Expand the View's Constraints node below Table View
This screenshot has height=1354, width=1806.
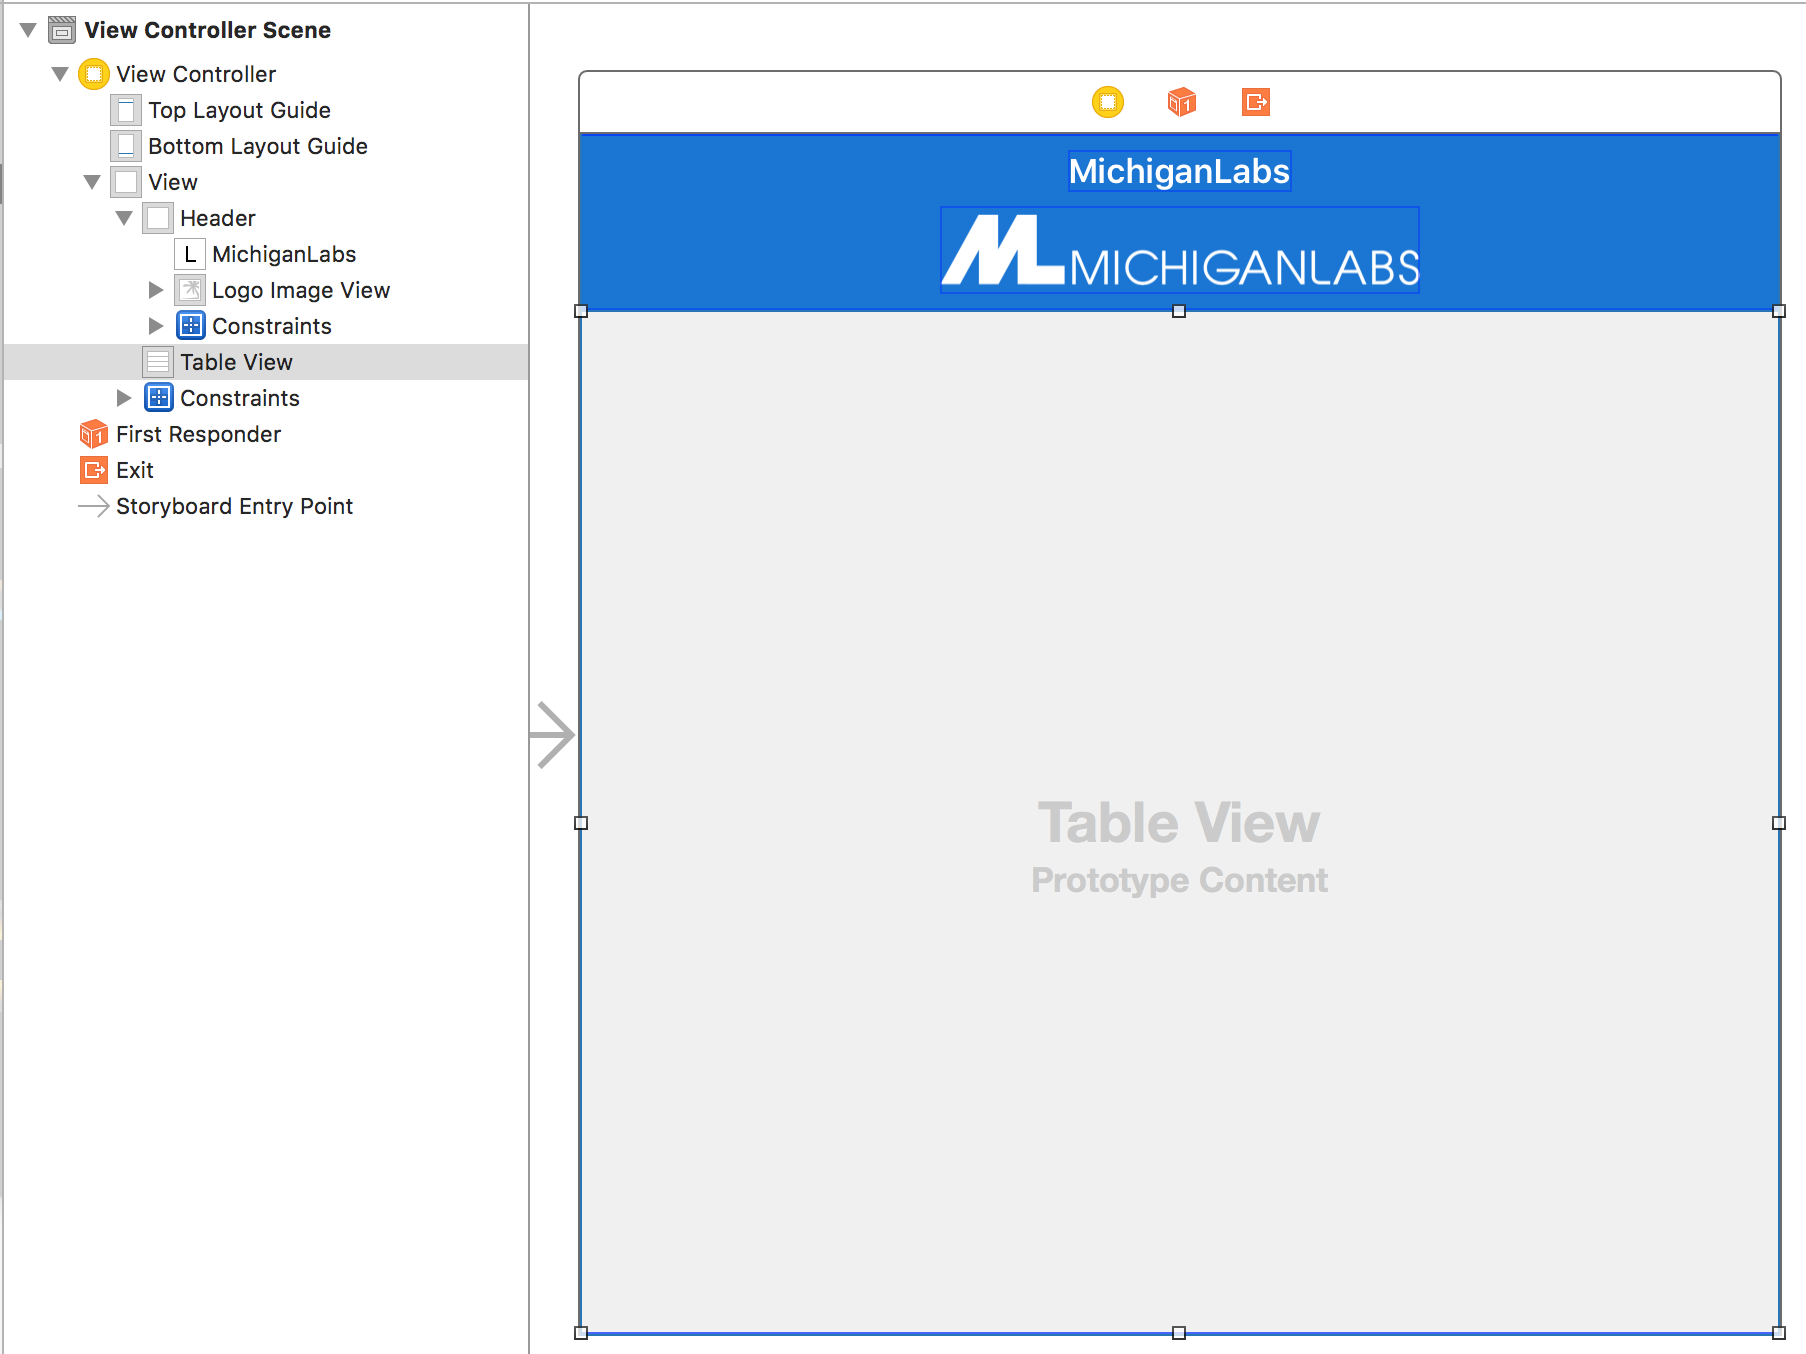pos(124,398)
